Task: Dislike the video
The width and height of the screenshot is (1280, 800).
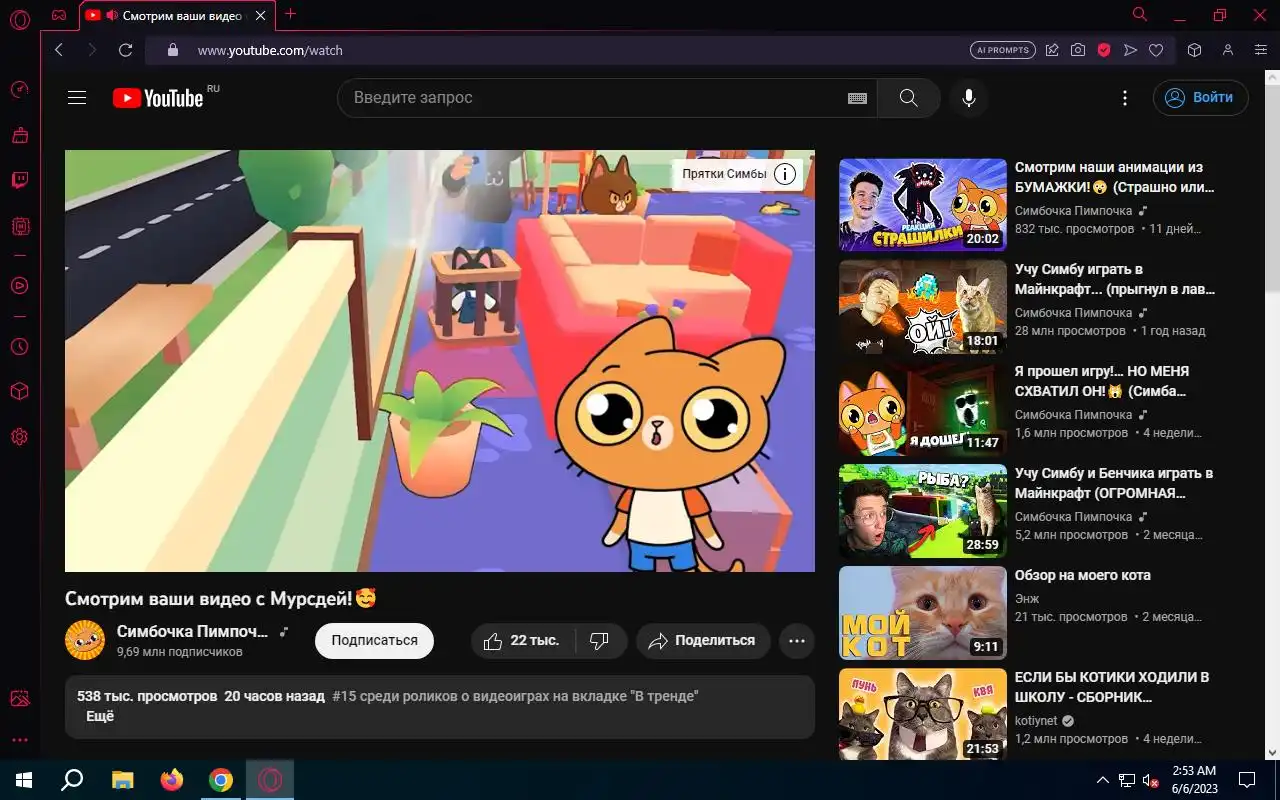Action: 600,641
